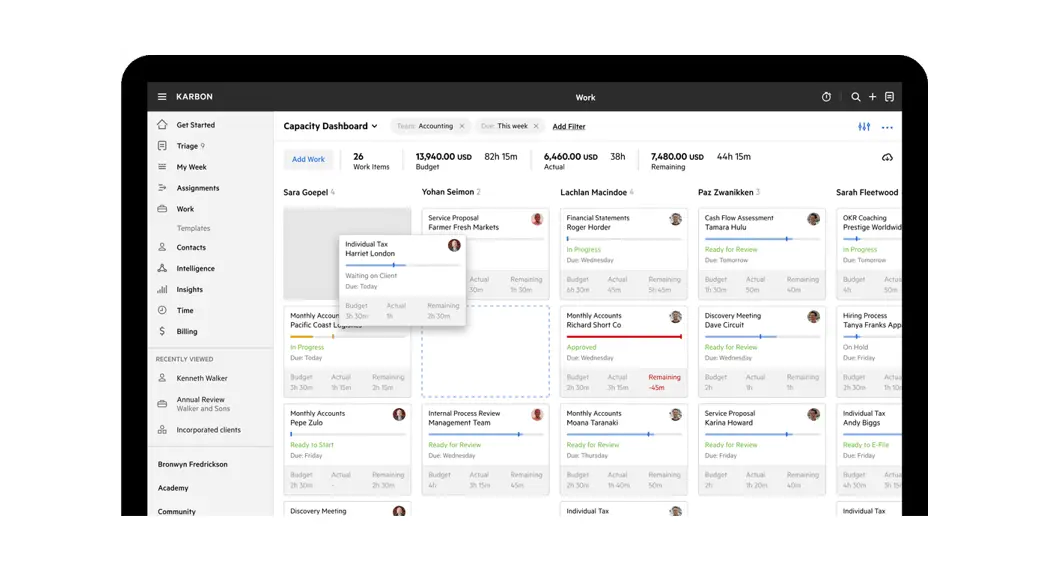Click the Add Work button
Screen dimensions: 1052x572
click(308, 159)
